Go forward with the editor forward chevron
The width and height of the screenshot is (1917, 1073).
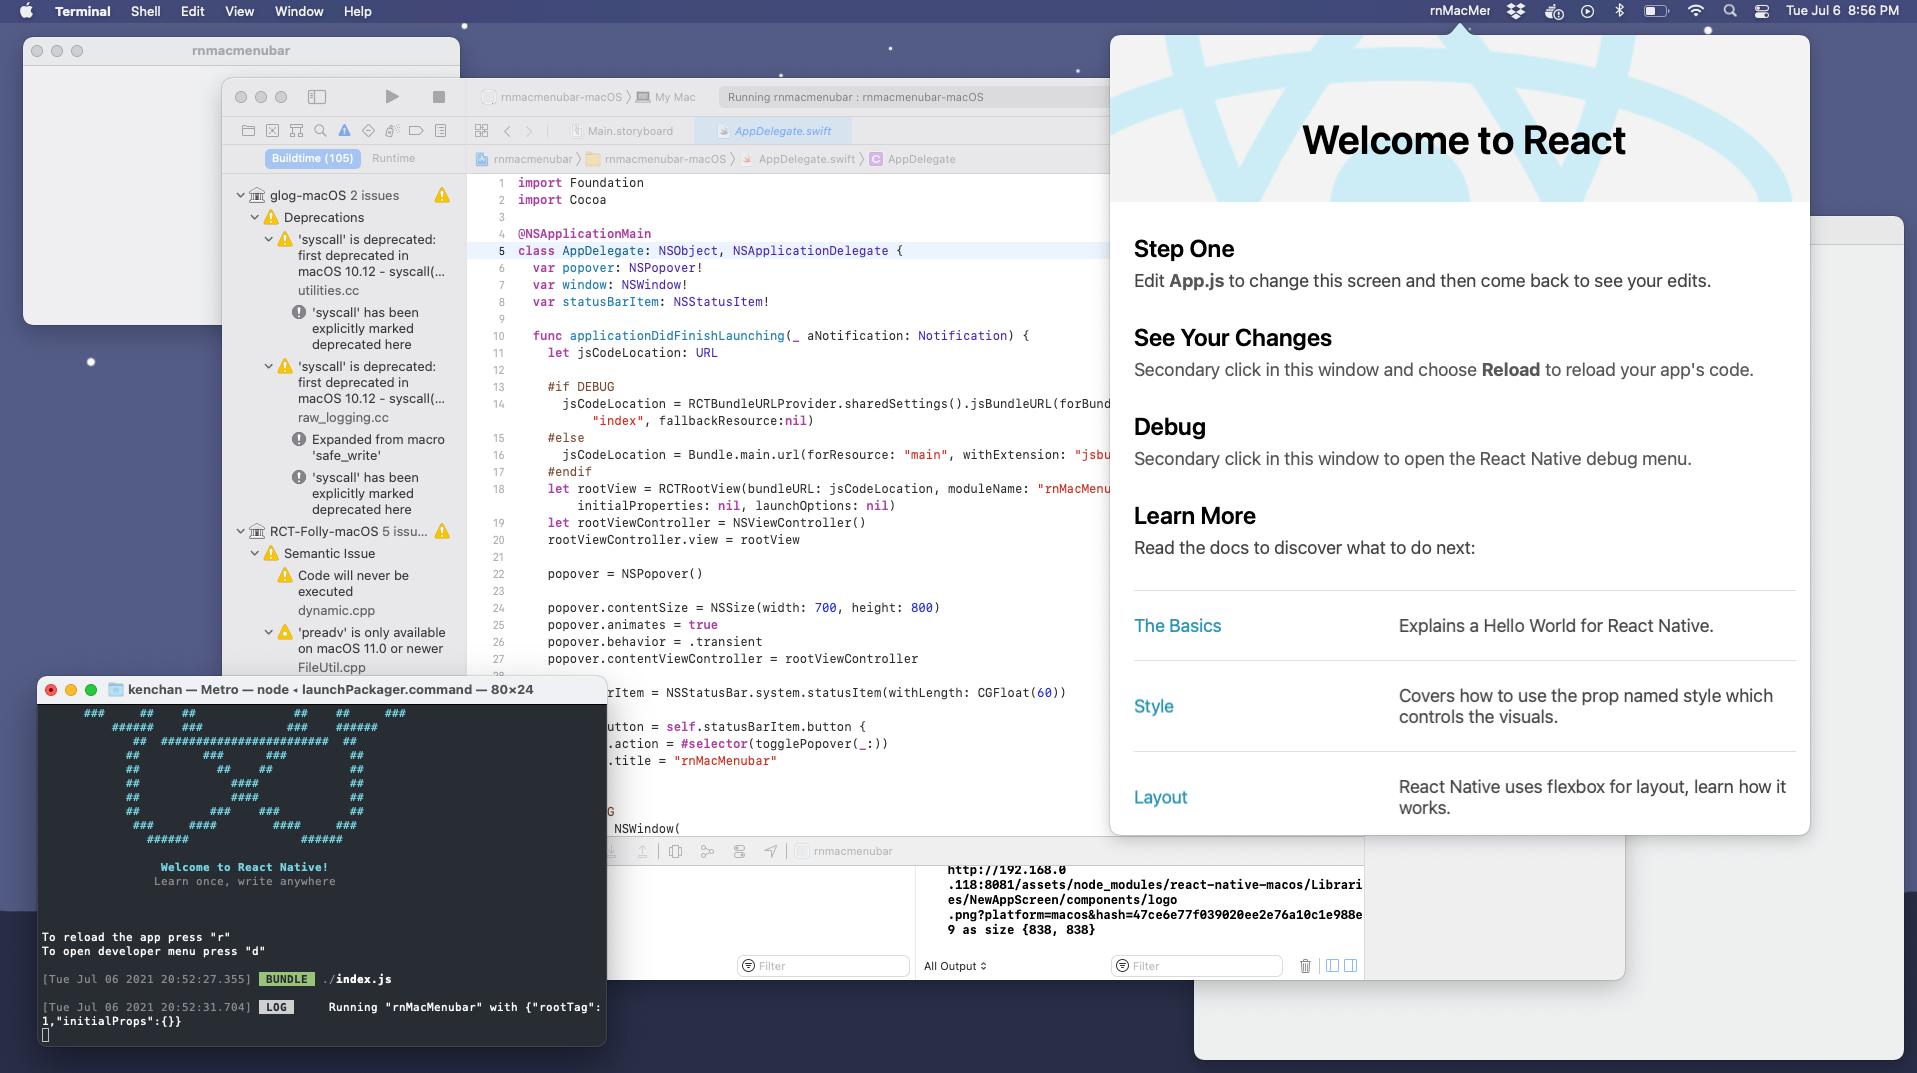(529, 131)
